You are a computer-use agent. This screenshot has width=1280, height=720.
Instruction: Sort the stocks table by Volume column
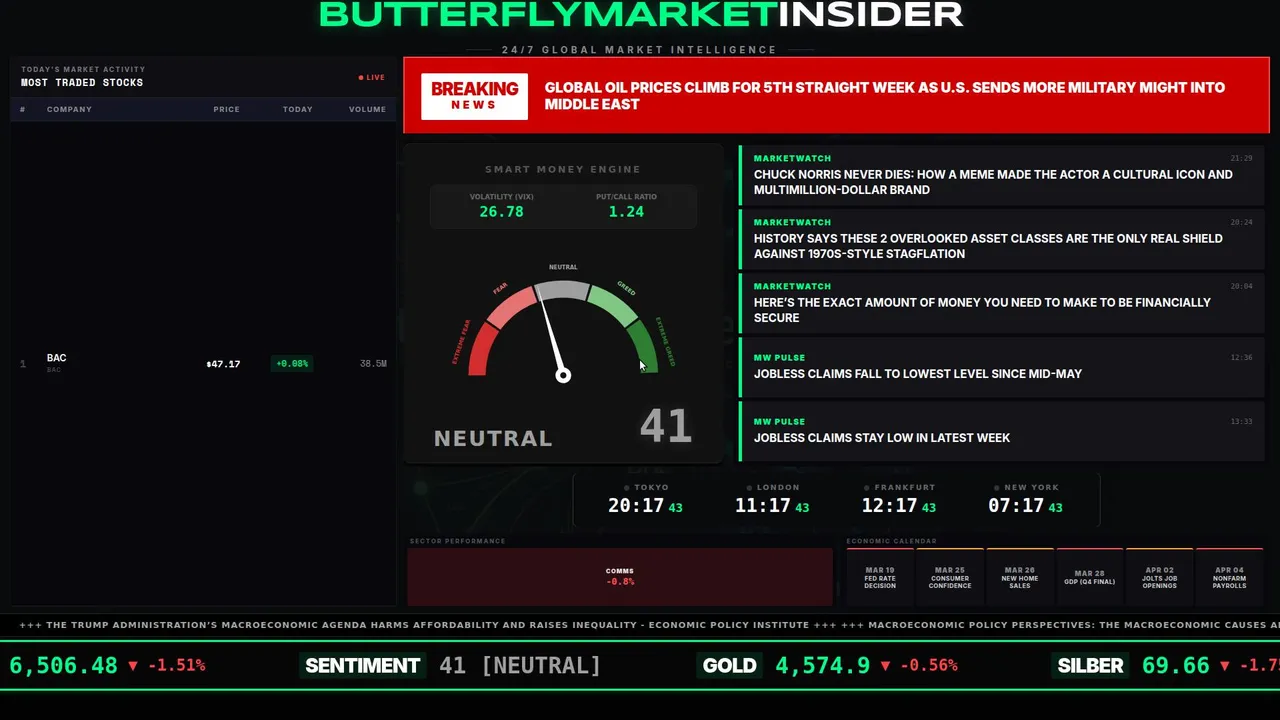(x=367, y=109)
